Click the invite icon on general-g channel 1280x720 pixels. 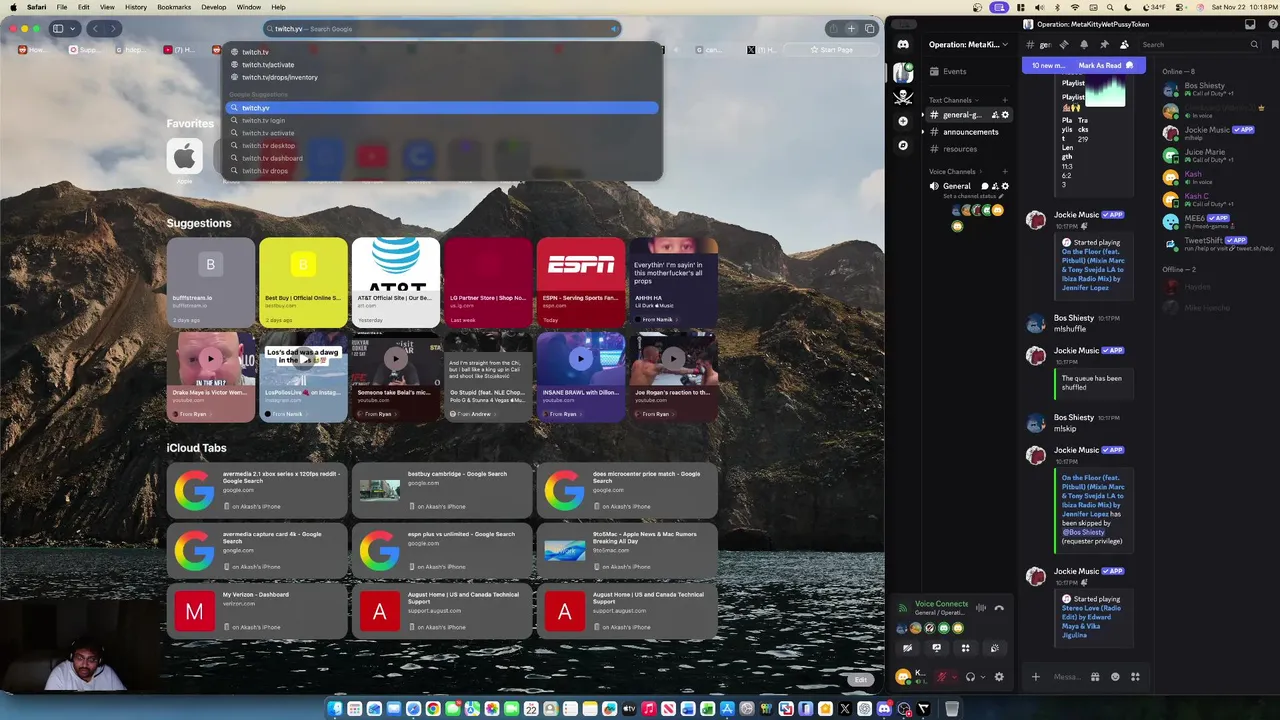(x=994, y=115)
